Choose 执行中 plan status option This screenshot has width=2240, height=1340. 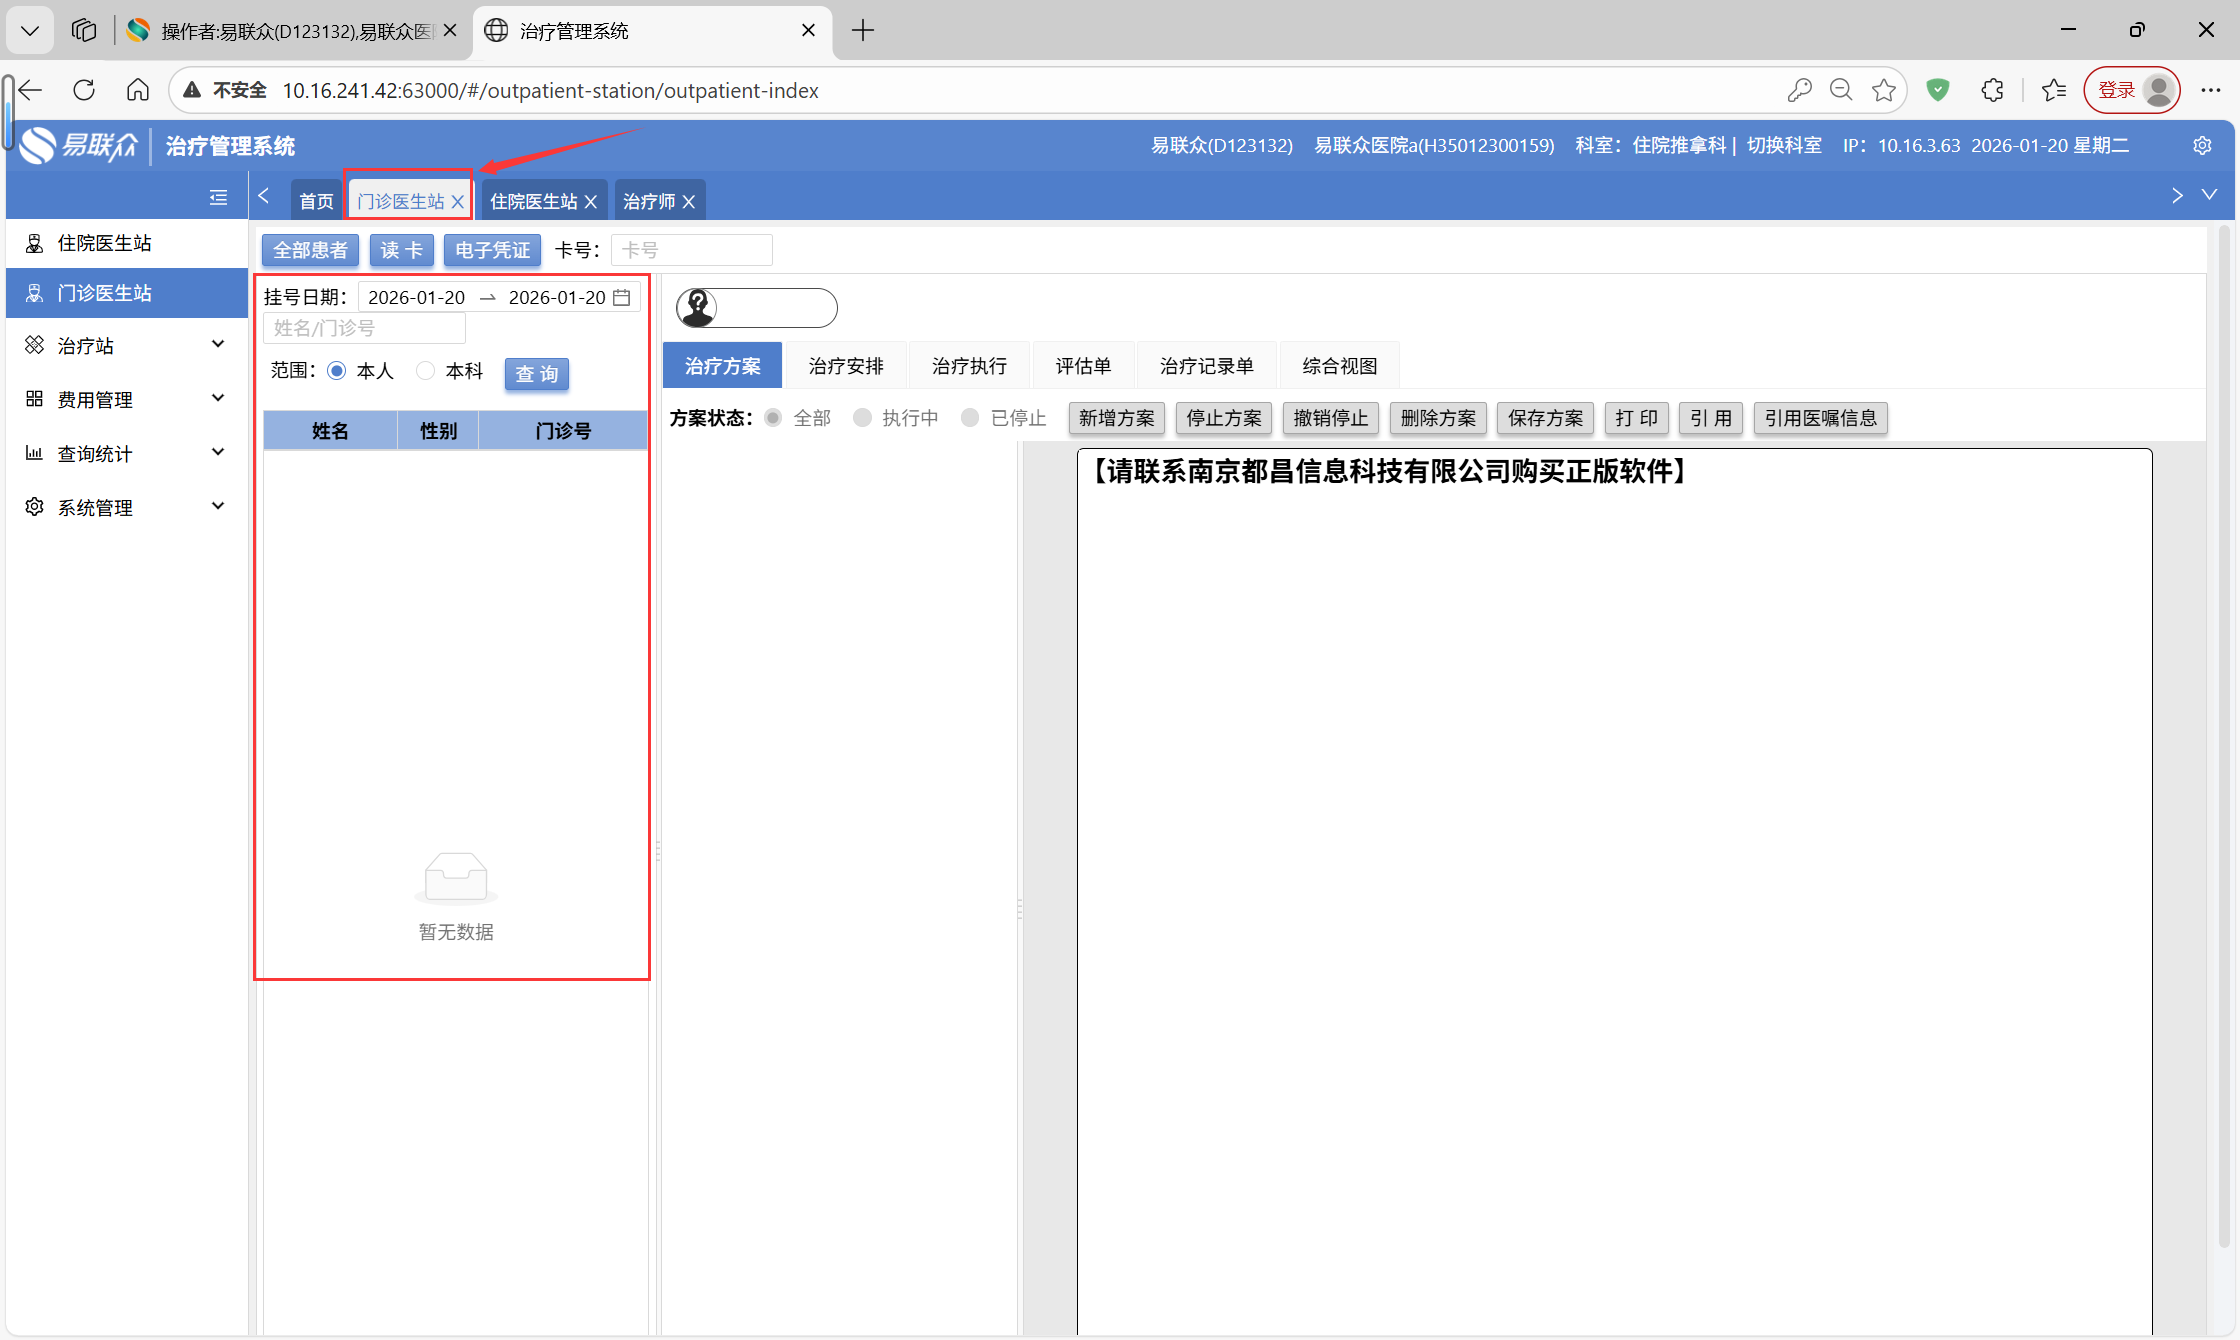pos(862,418)
